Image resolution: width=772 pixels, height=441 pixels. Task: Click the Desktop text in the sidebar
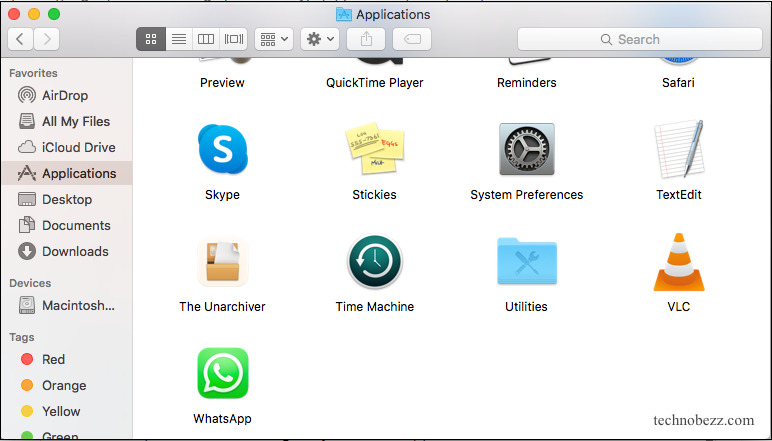[x=67, y=199]
